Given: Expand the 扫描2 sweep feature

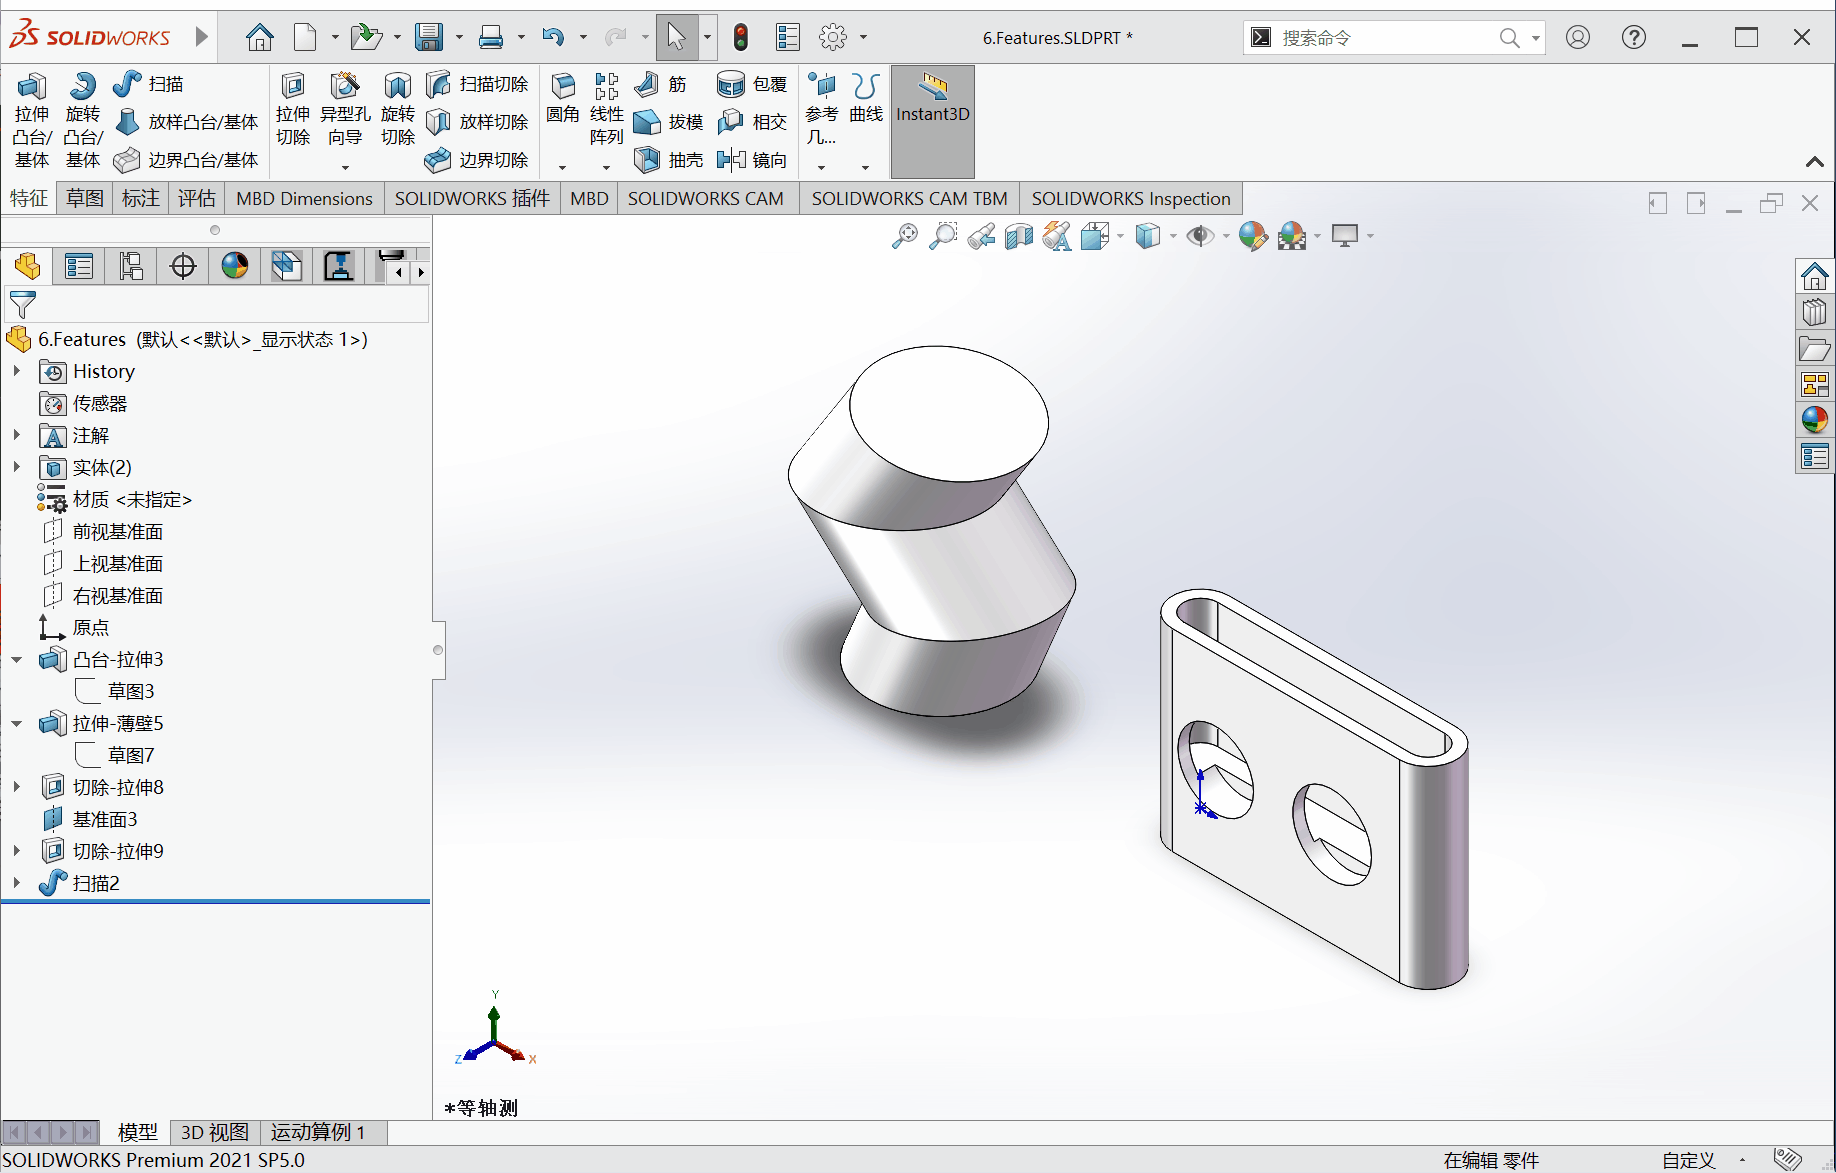Looking at the screenshot, I should point(17,883).
